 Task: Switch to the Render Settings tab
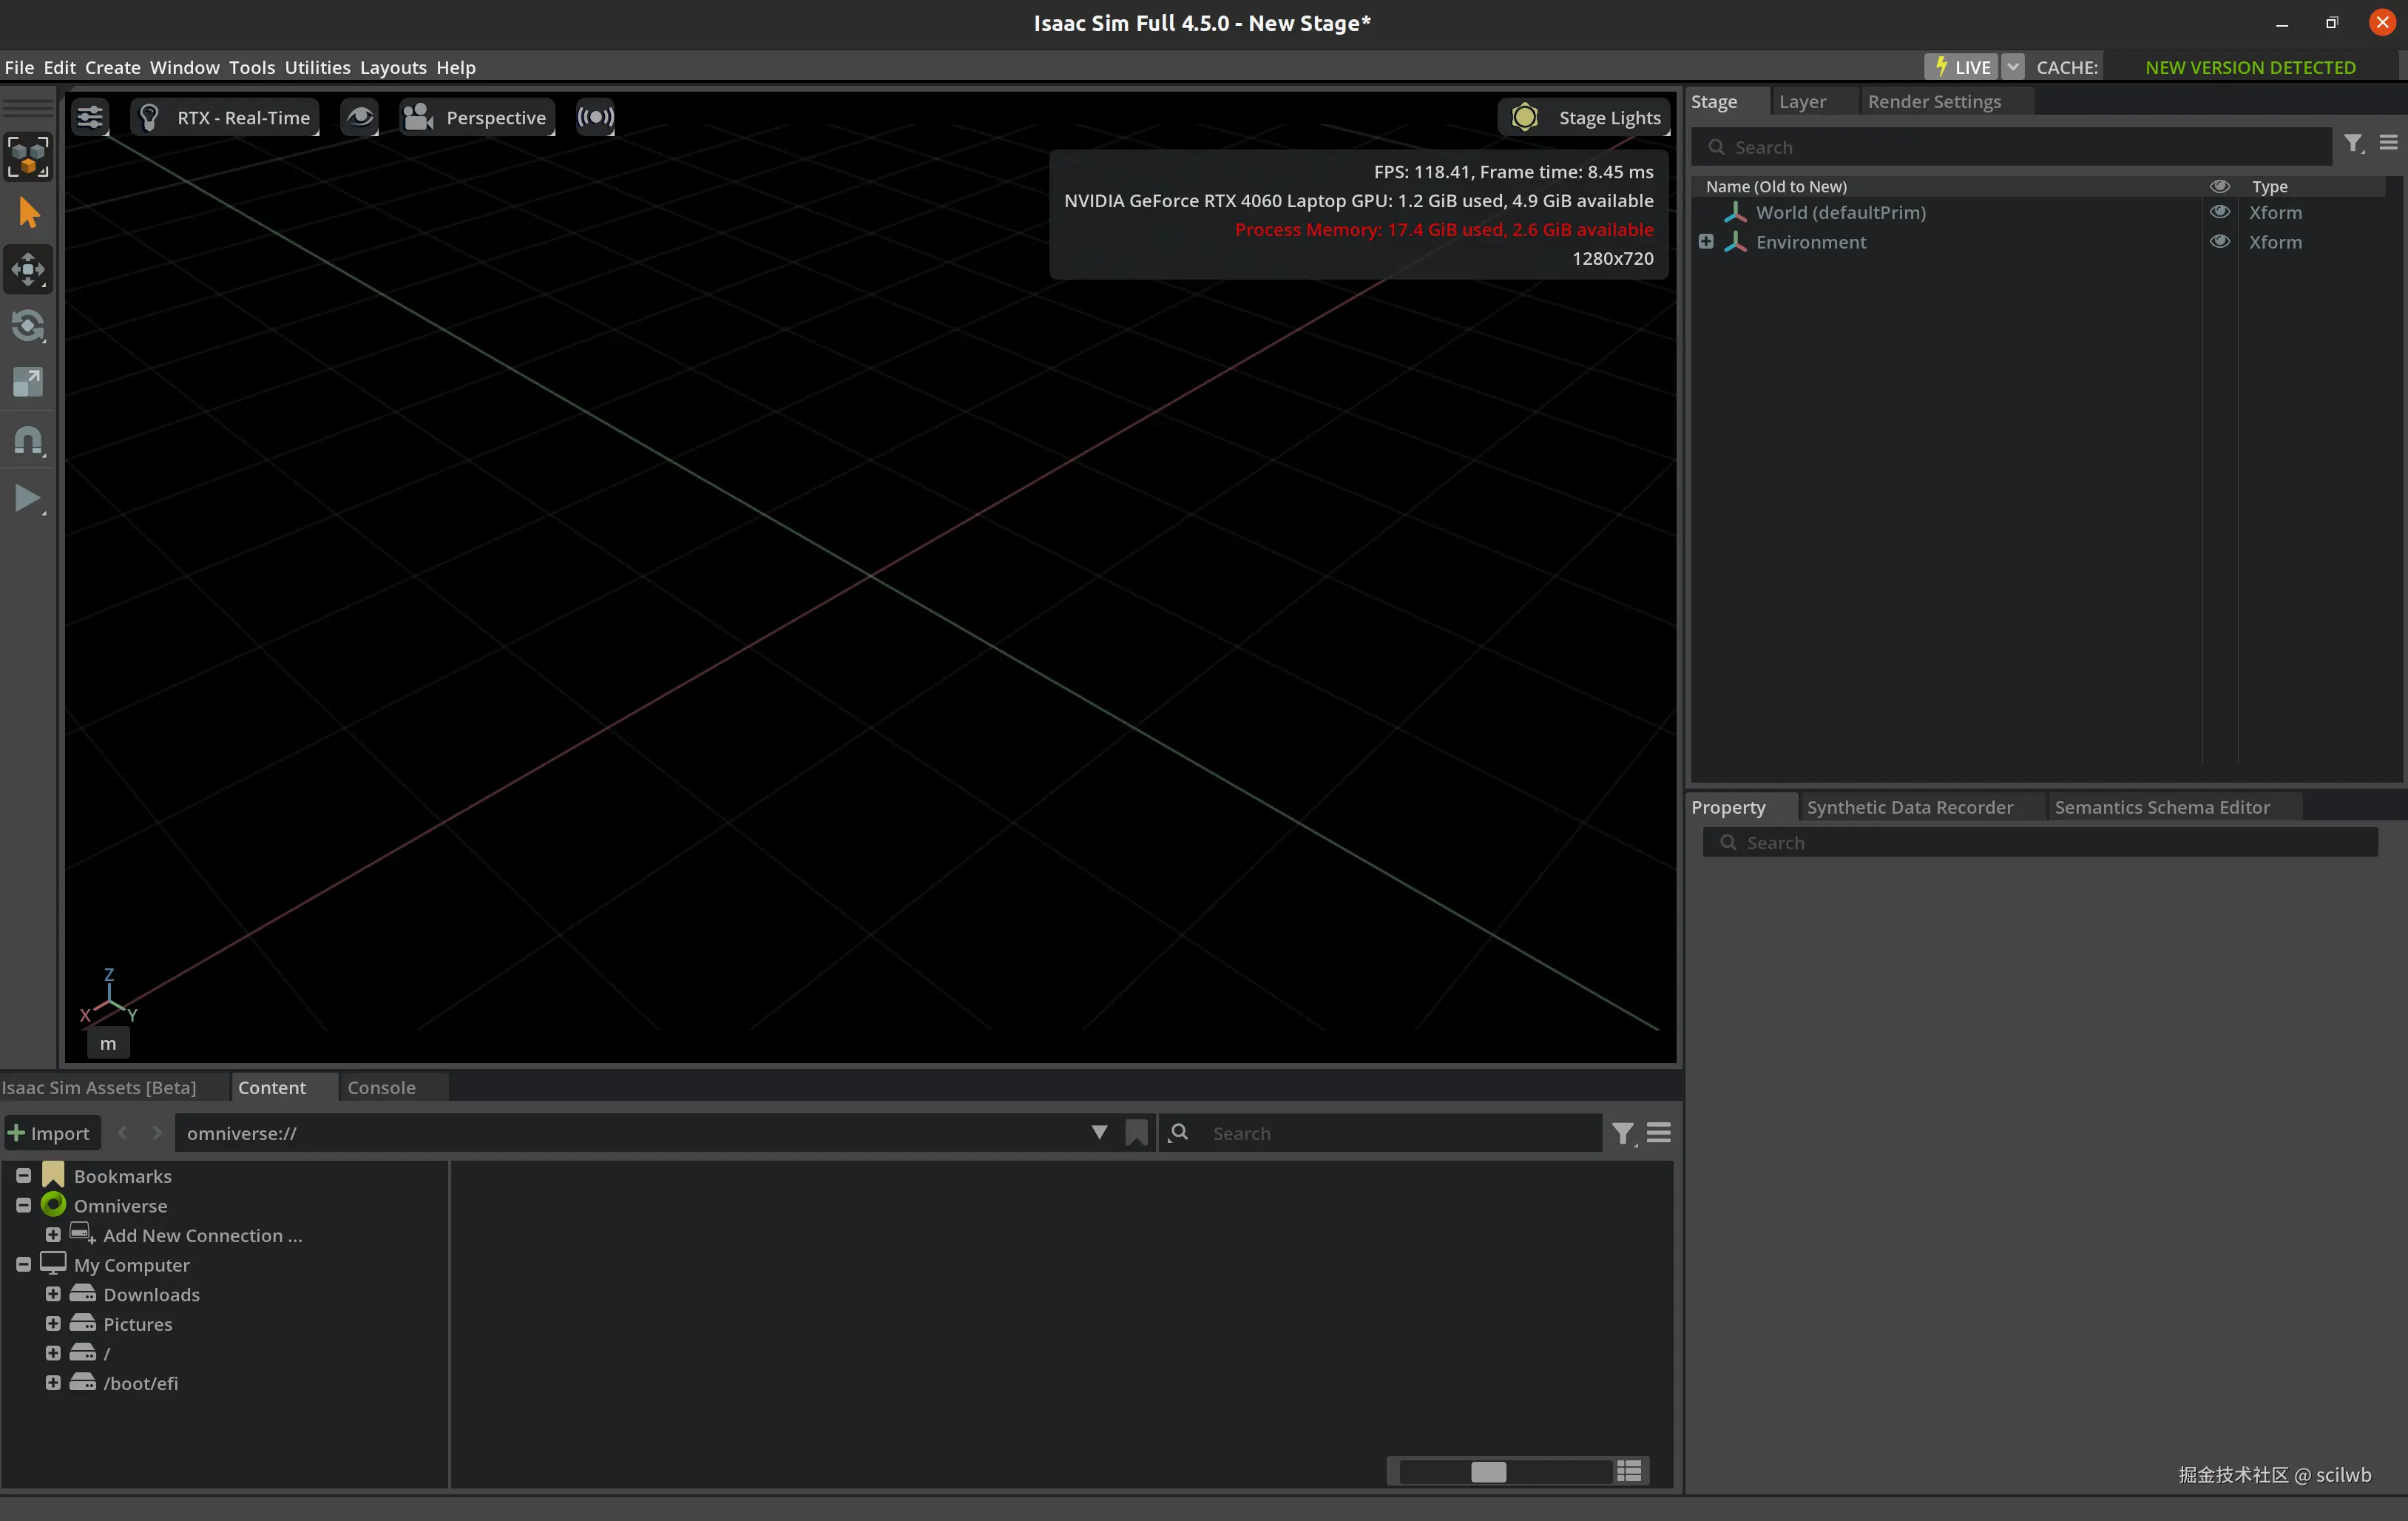[1933, 101]
